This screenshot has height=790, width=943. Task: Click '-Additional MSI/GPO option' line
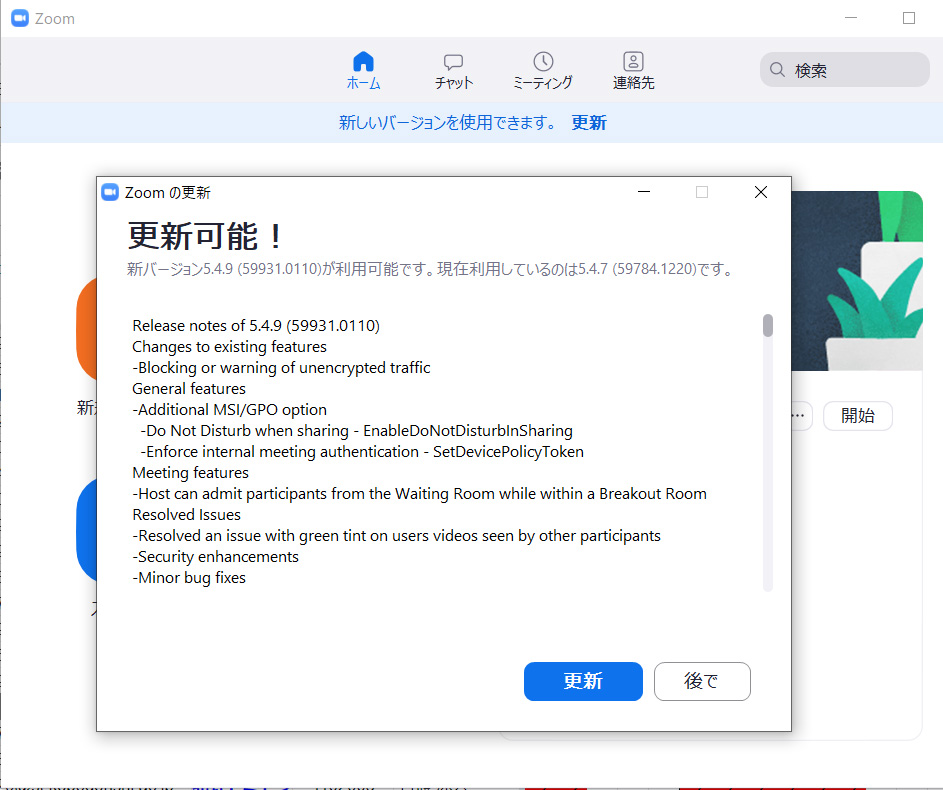point(230,410)
